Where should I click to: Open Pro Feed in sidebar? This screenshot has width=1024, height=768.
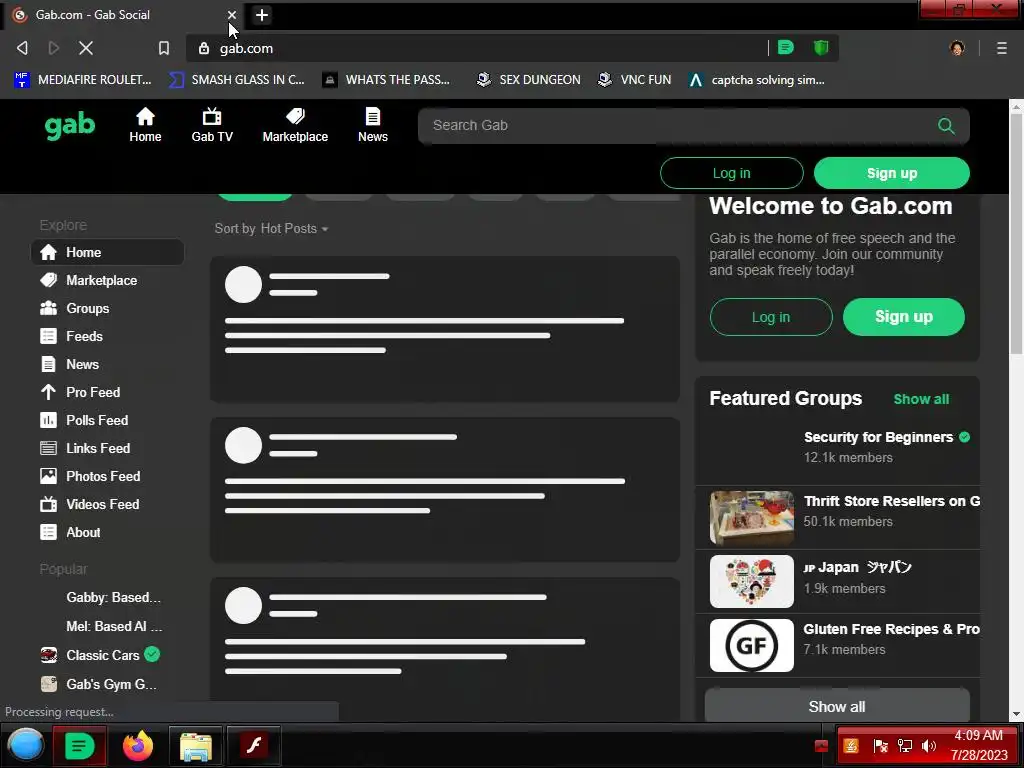[x=108, y=392]
